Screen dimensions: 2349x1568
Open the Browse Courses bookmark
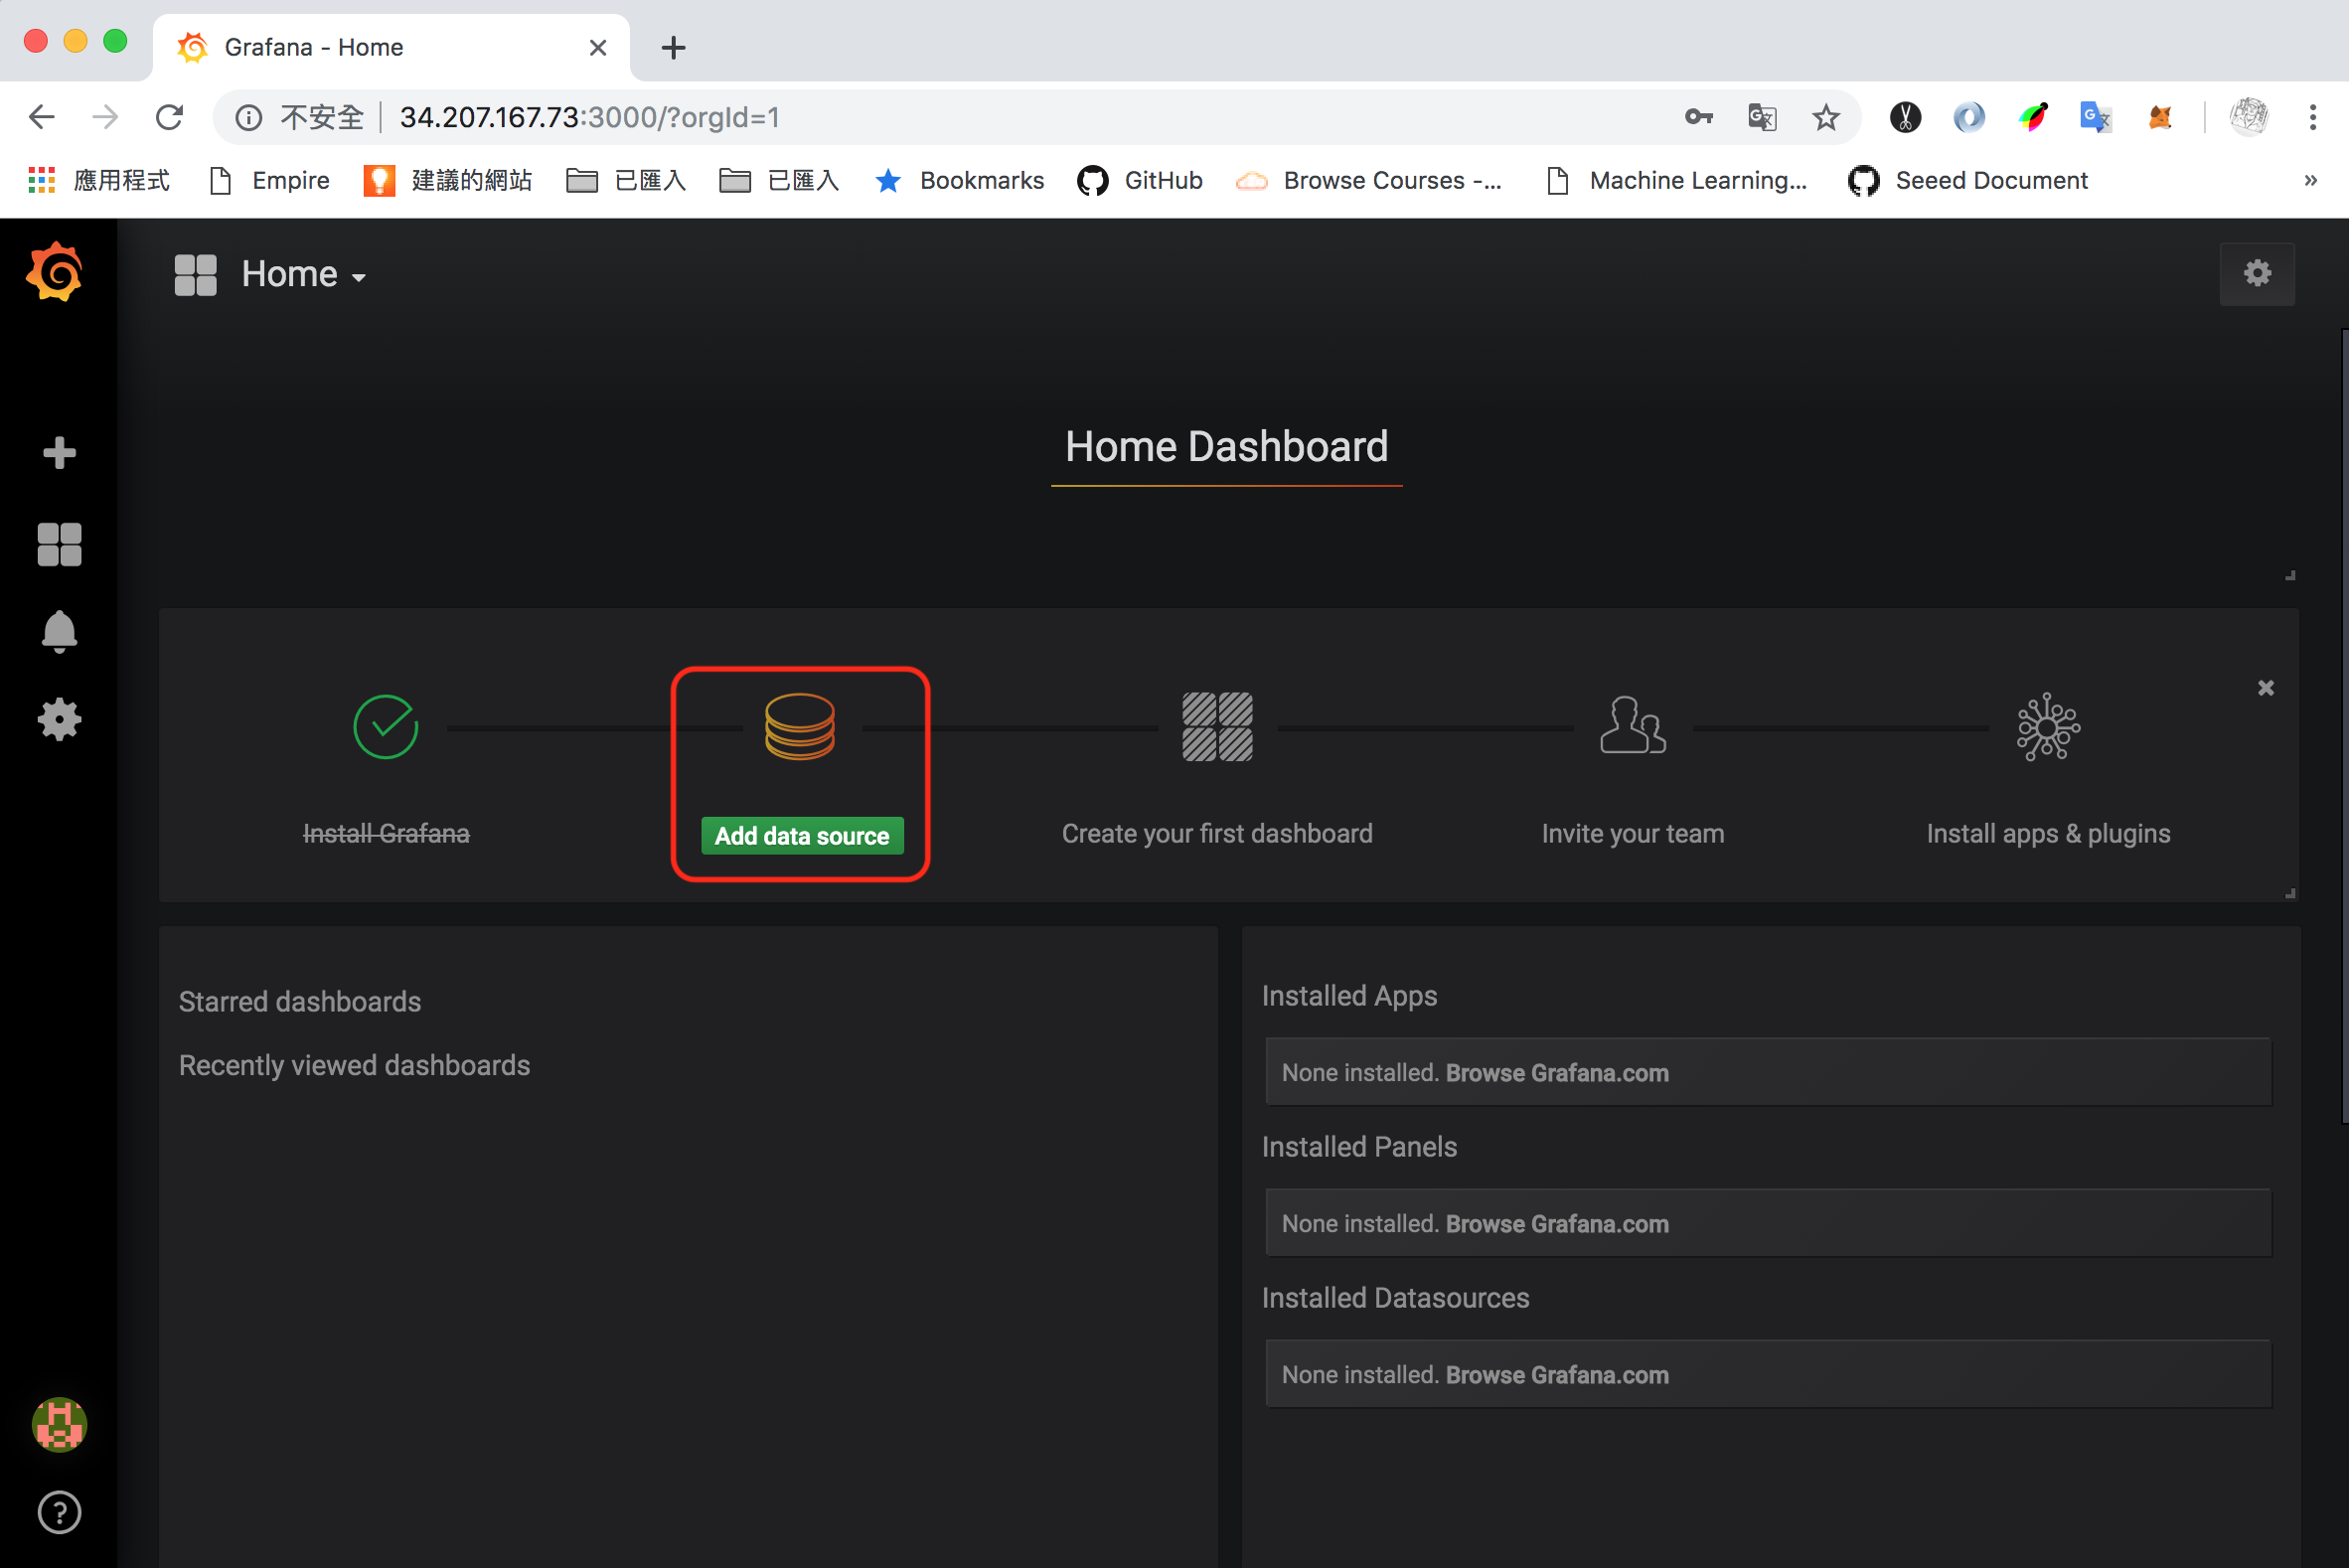pos(1369,180)
